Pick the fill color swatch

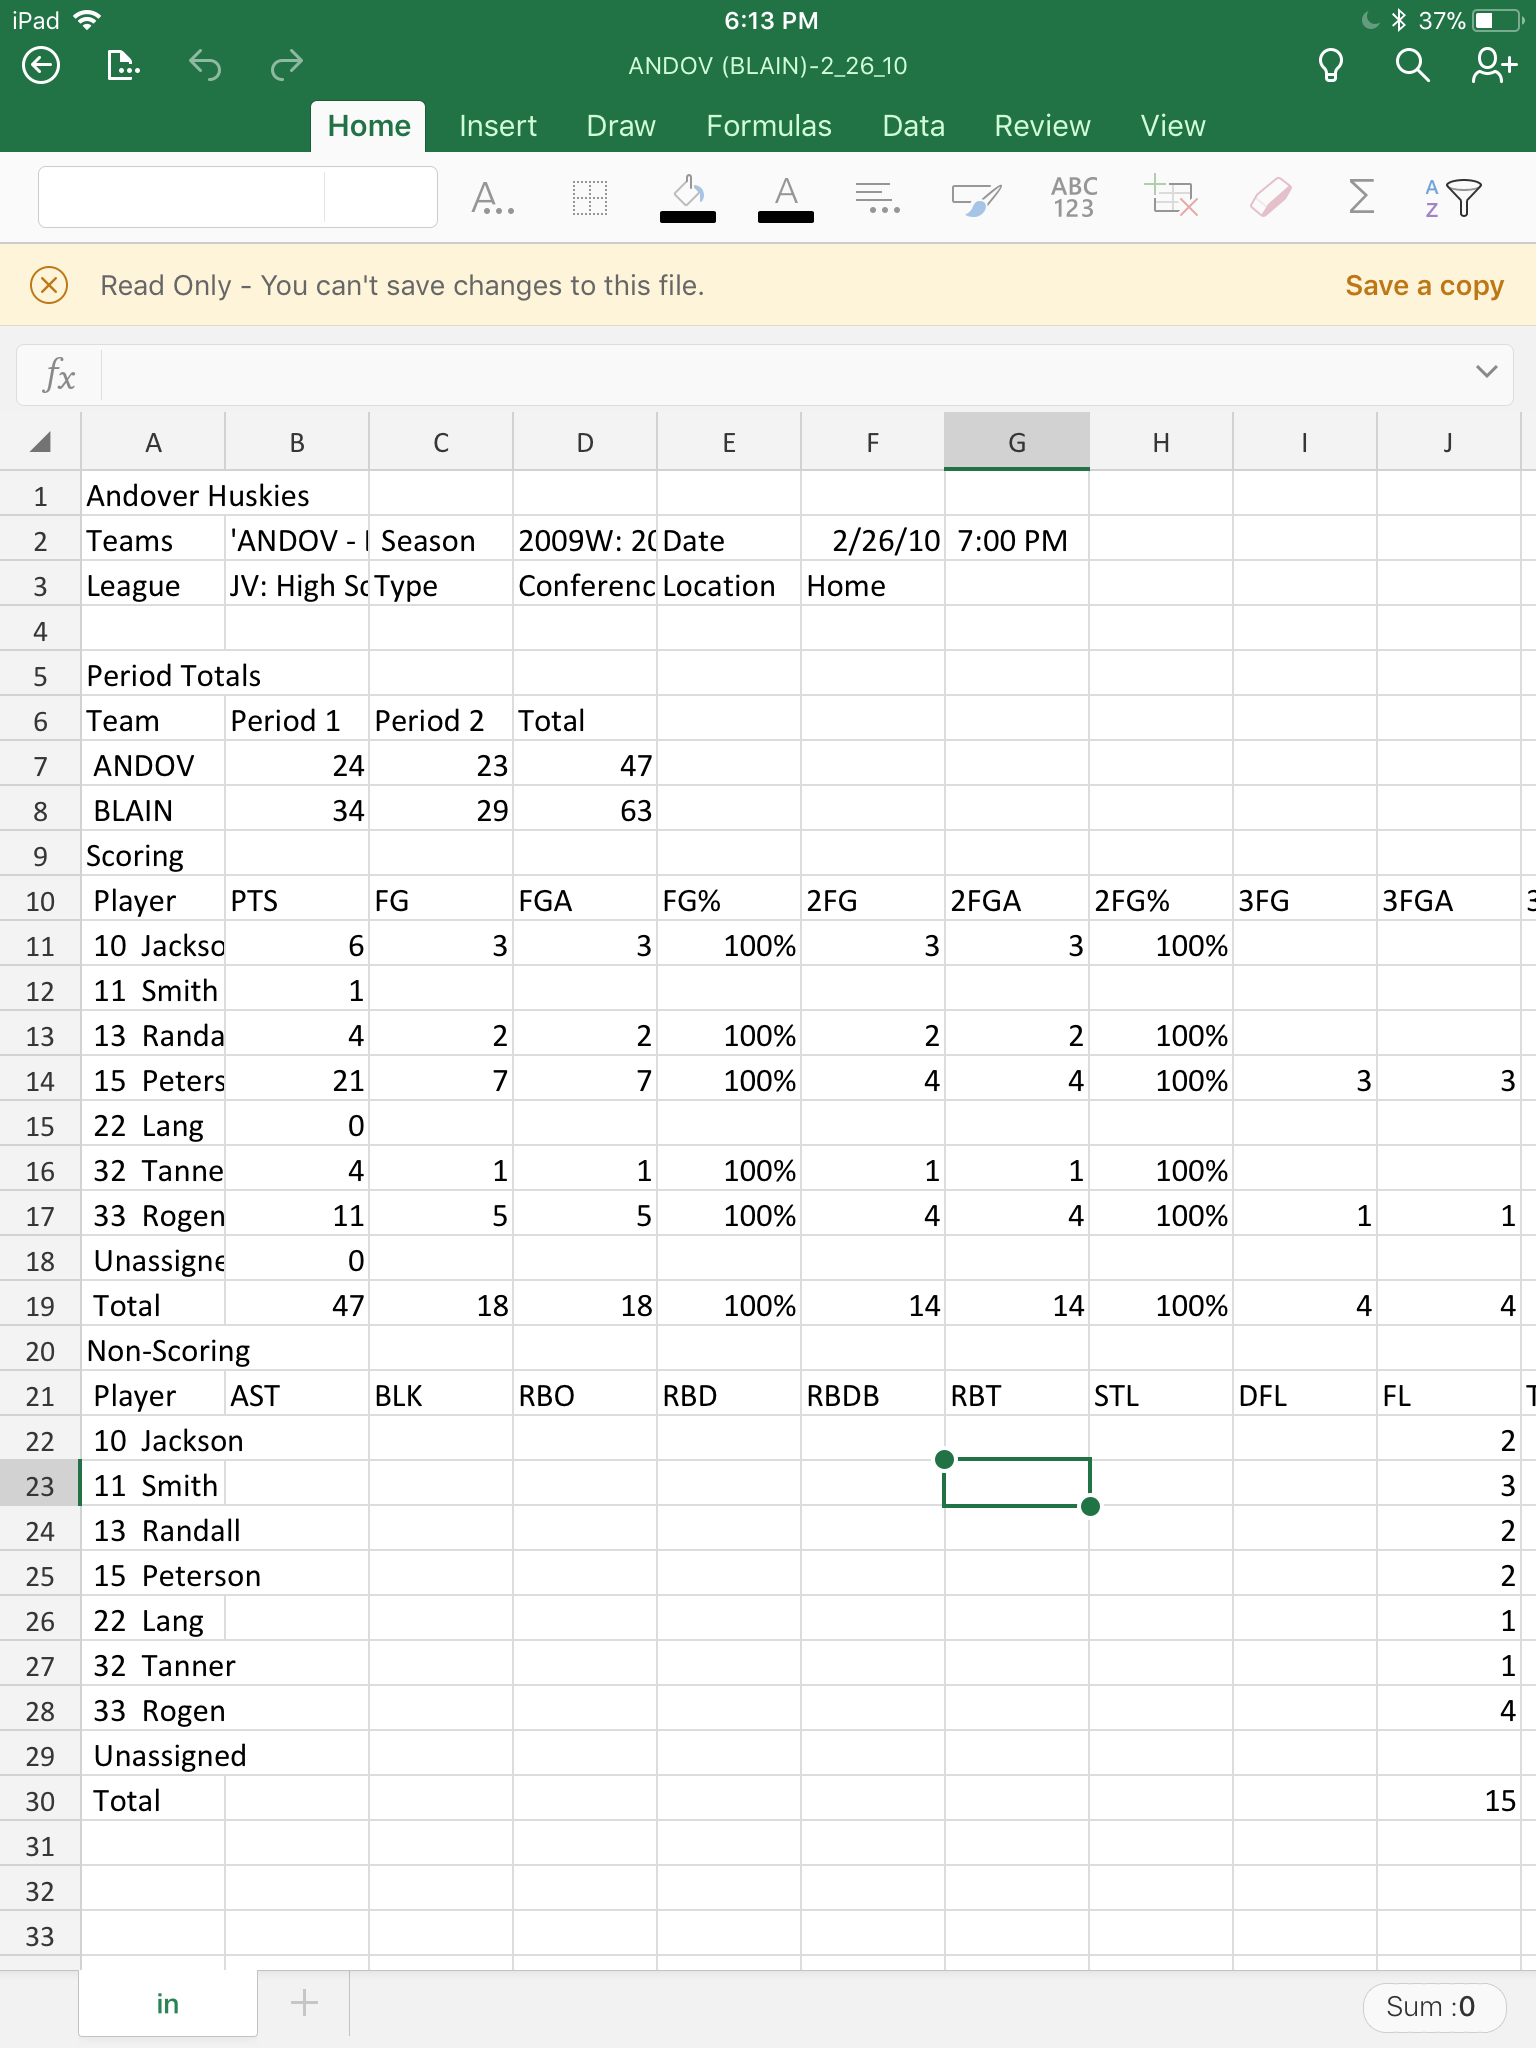click(x=688, y=198)
